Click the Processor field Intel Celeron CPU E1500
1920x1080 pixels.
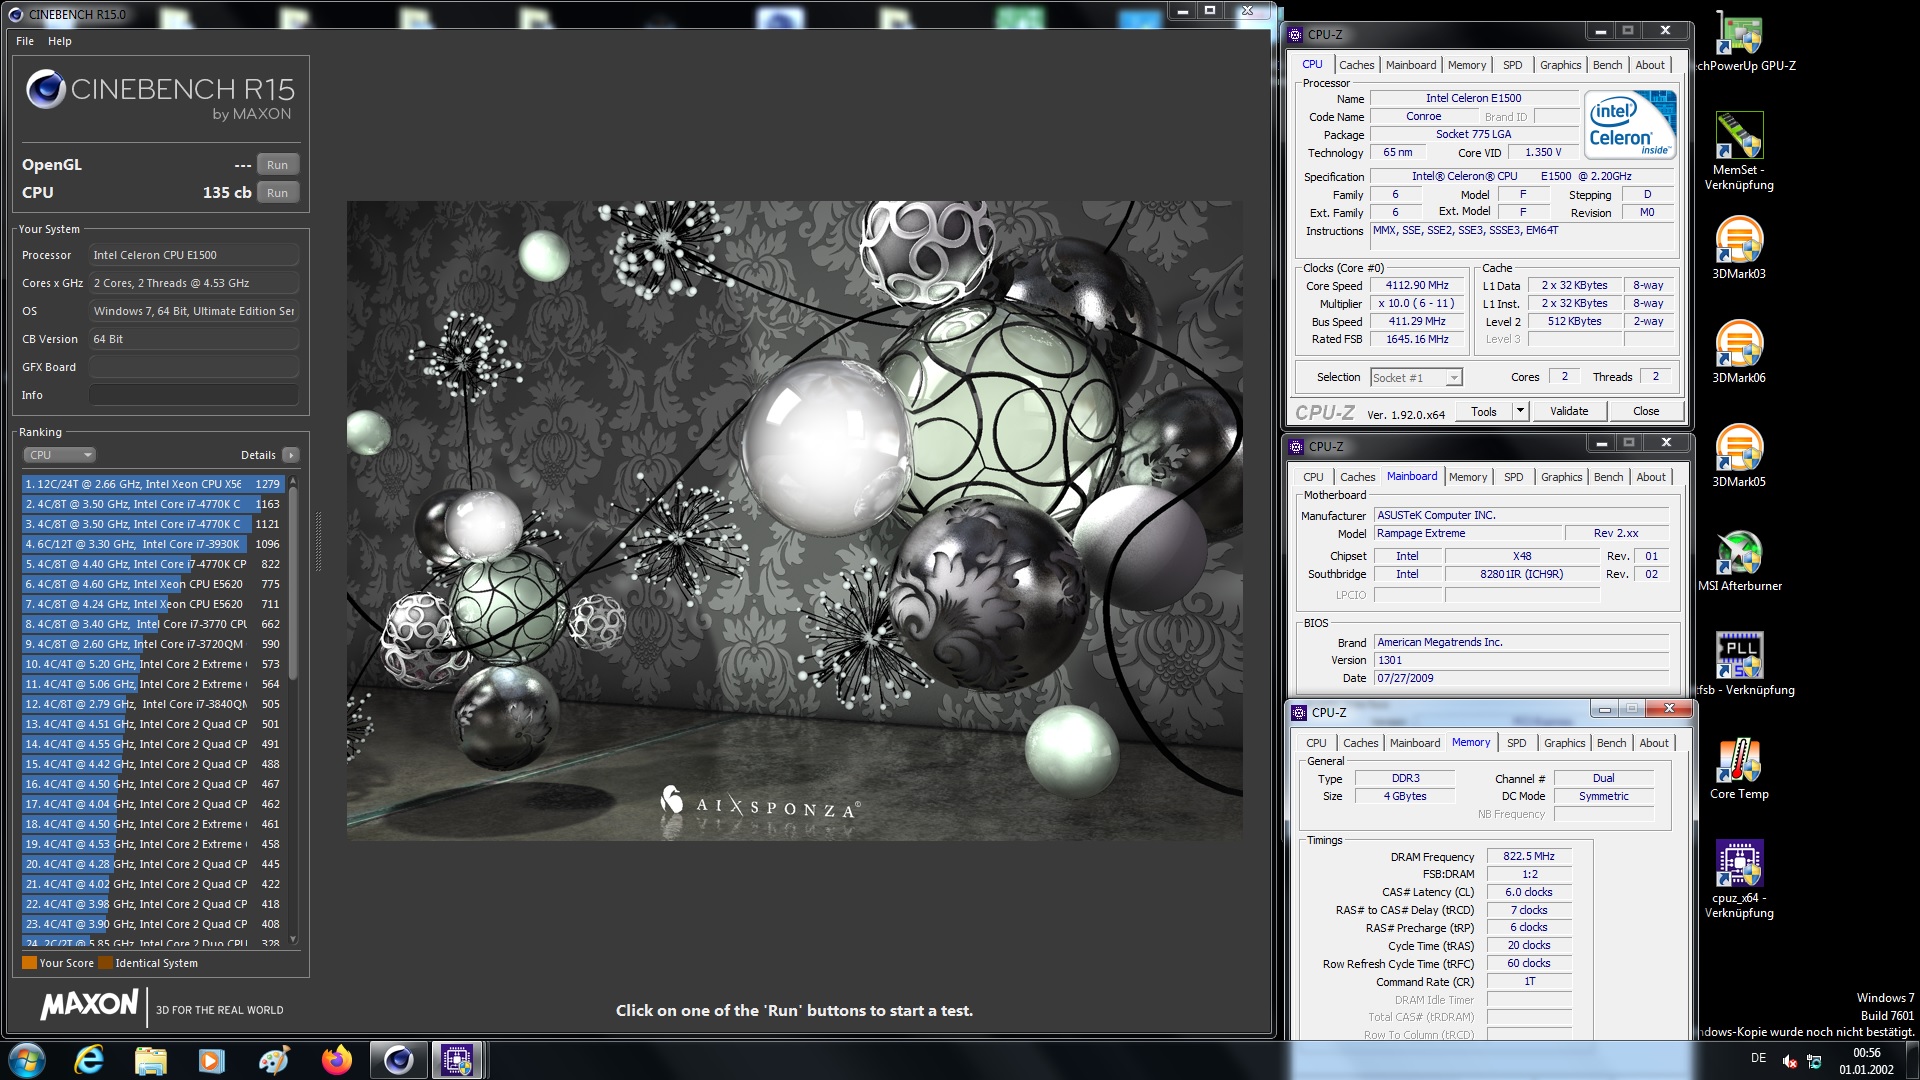point(194,255)
